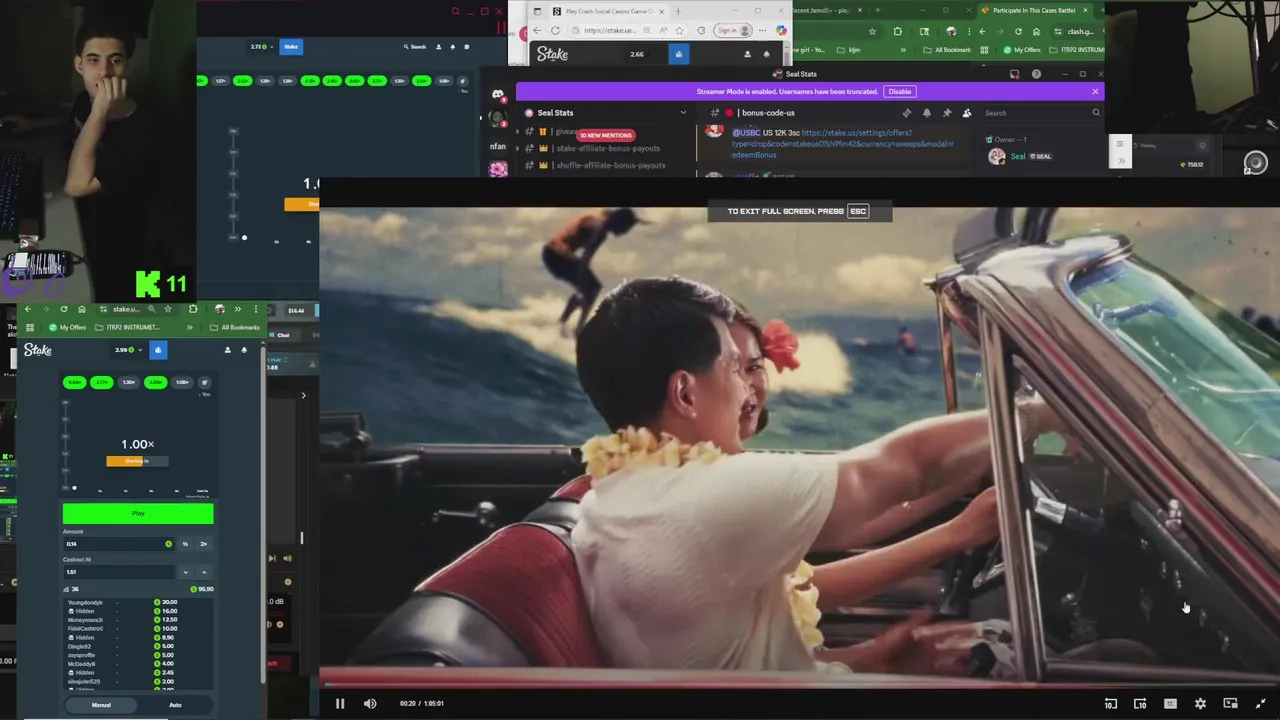The height and width of the screenshot is (720, 1280).
Task: Show pinned messages in Discord channel
Action: 947,113
